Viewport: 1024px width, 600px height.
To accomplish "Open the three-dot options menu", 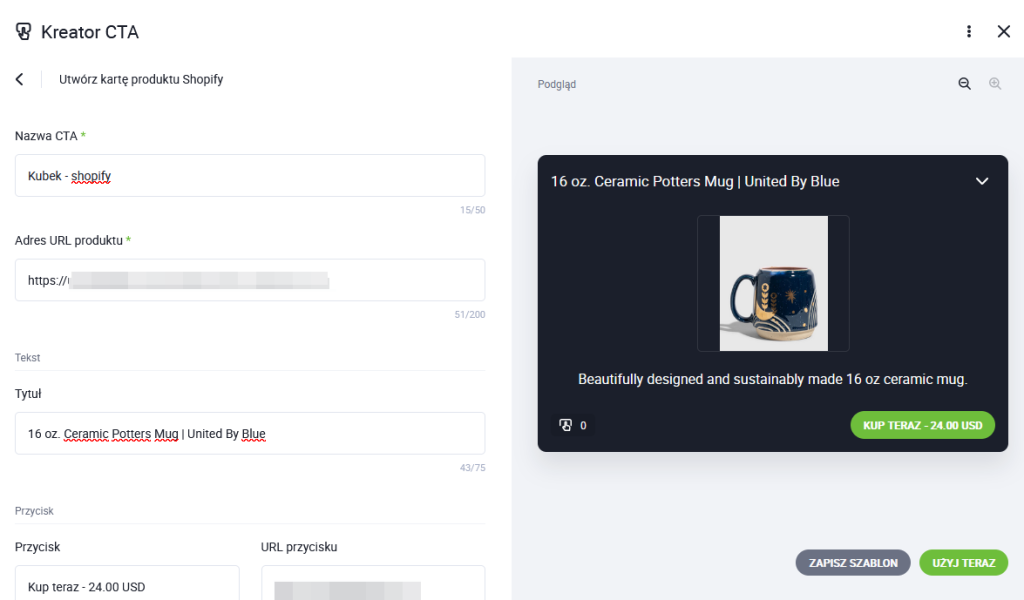I will [x=969, y=32].
